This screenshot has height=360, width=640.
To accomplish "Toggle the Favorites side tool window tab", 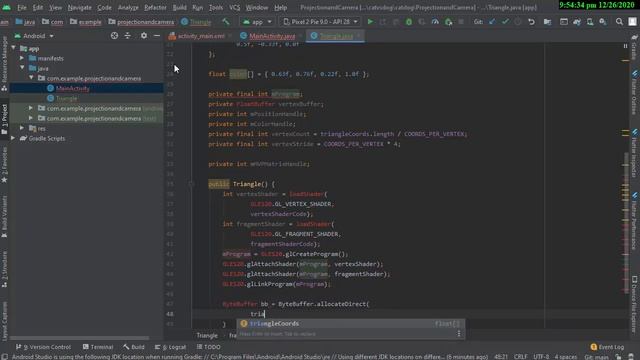I will [x=4, y=165].
